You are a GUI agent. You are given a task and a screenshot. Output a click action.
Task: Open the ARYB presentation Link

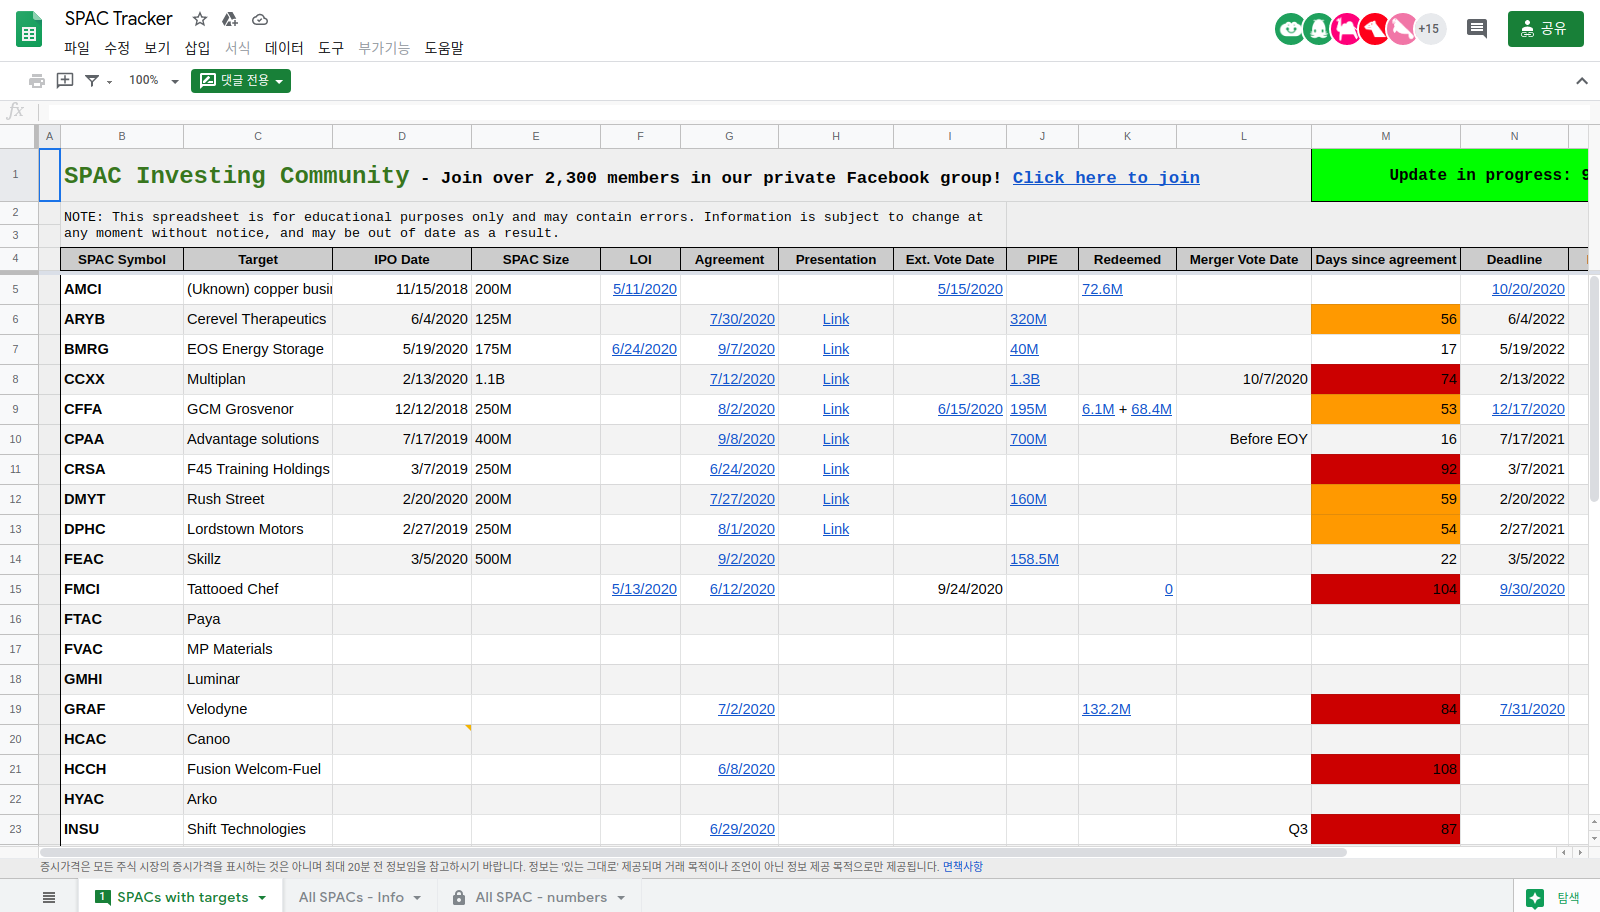pos(836,319)
